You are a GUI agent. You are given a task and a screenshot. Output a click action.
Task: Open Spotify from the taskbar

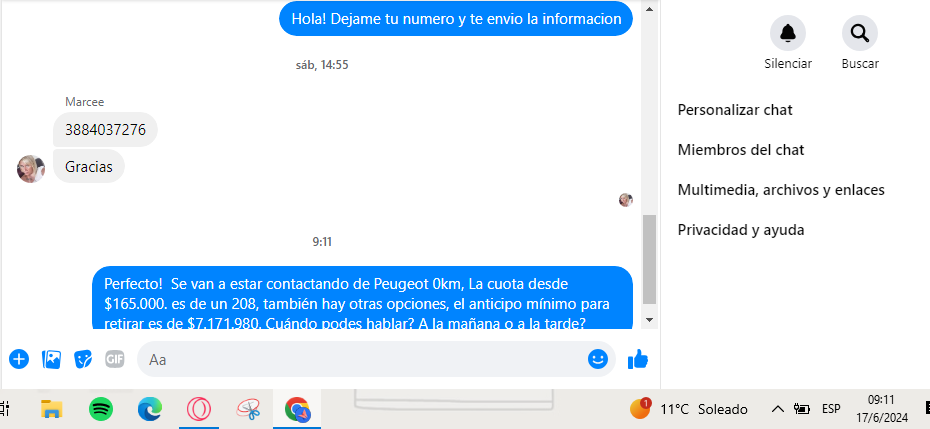(x=101, y=409)
